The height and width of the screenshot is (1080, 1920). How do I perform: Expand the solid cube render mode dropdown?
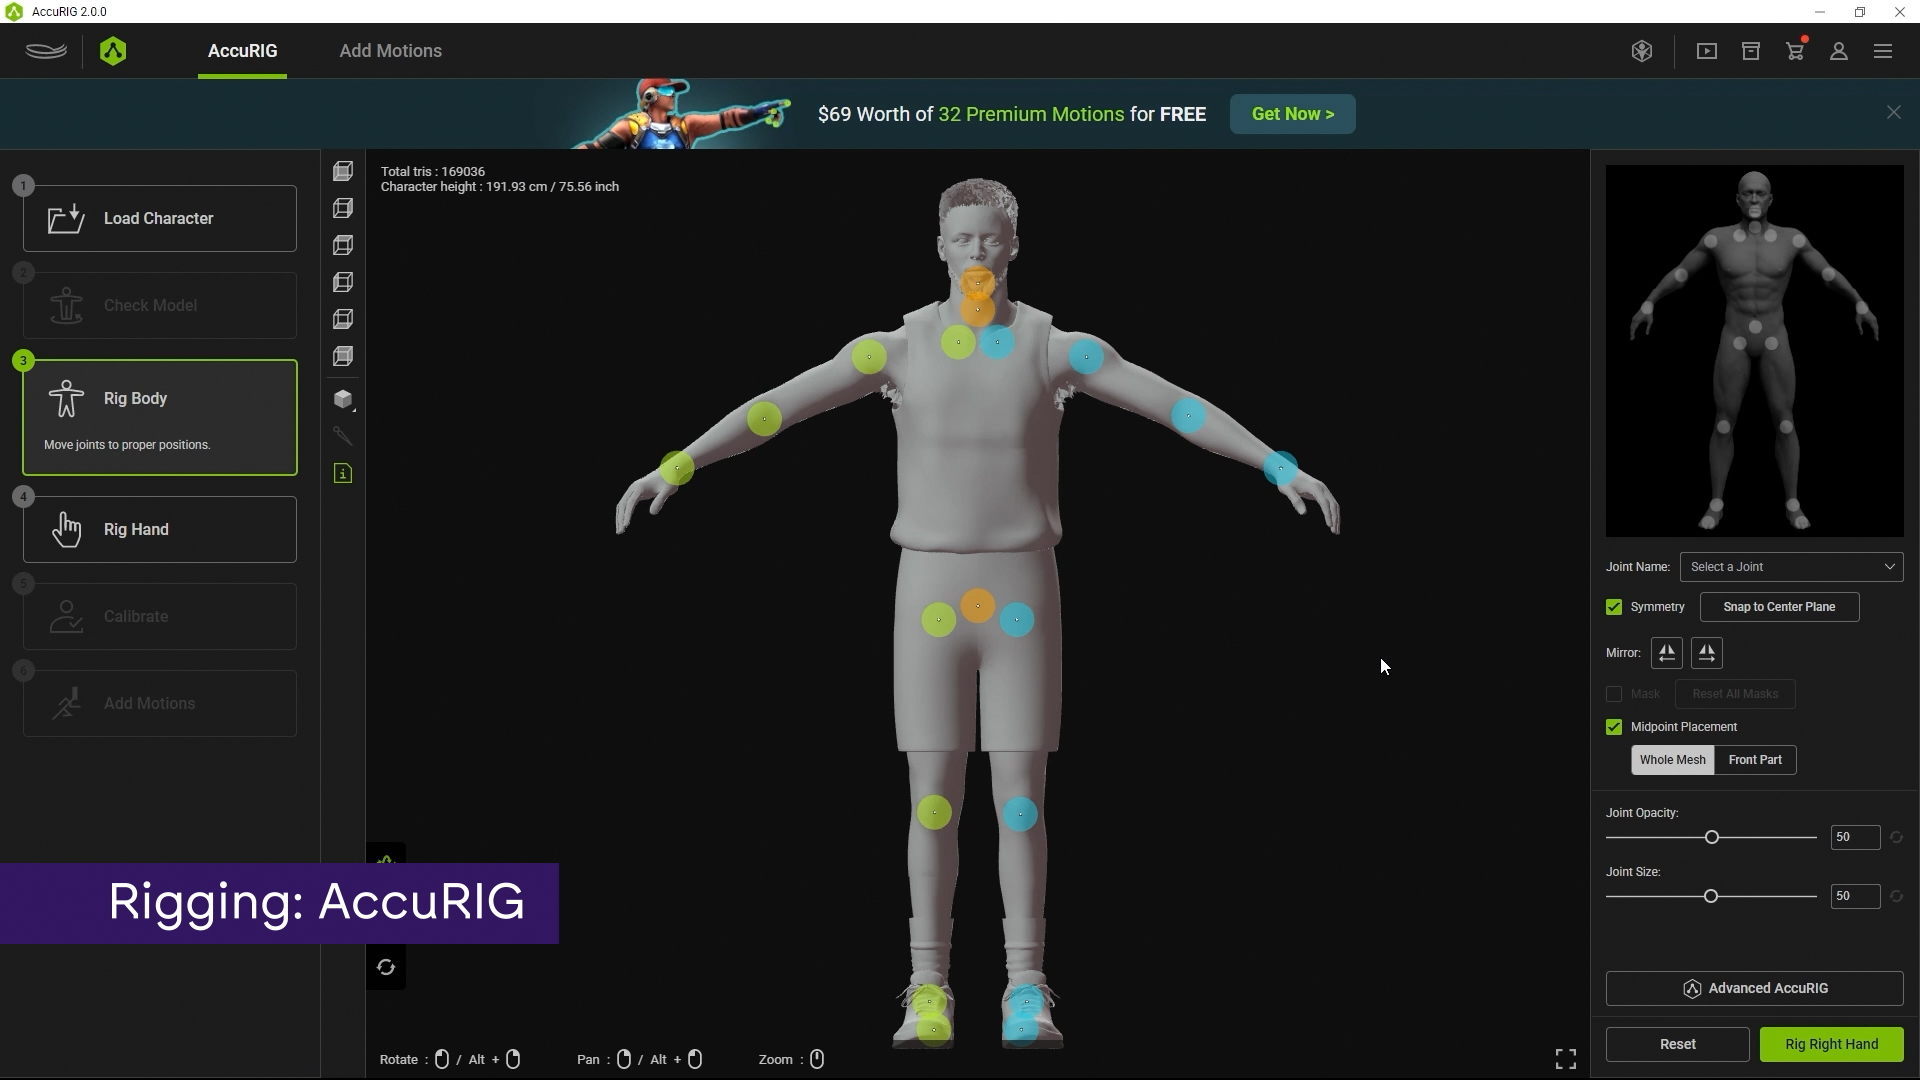[x=344, y=400]
